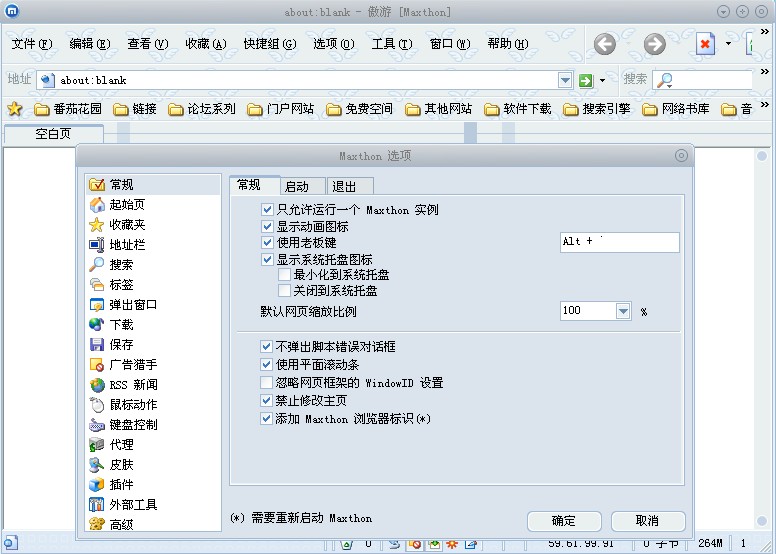
Task: Expand the search bar overflow chevron
Action: pyautogui.click(x=765, y=72)
